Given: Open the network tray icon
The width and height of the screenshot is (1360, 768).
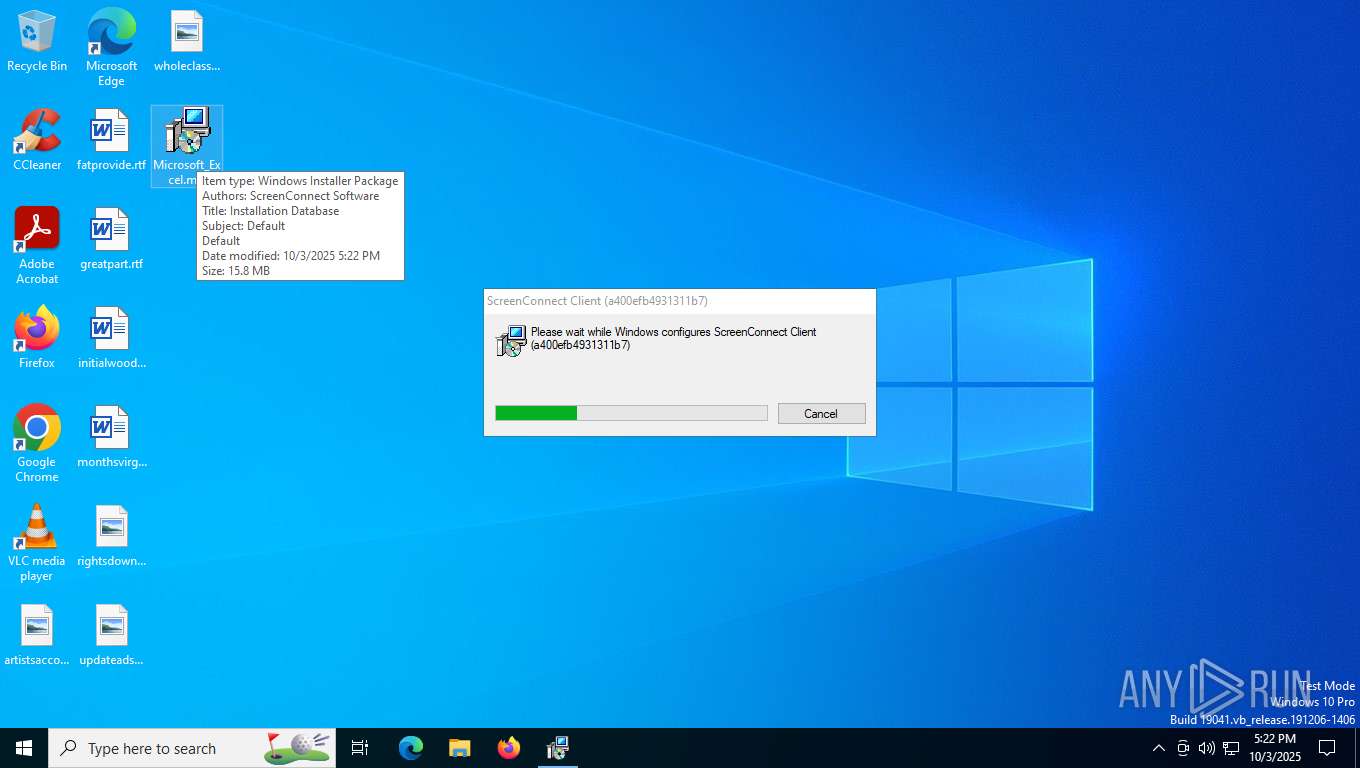Looking at the screenshot, I should pos(1231,748).
